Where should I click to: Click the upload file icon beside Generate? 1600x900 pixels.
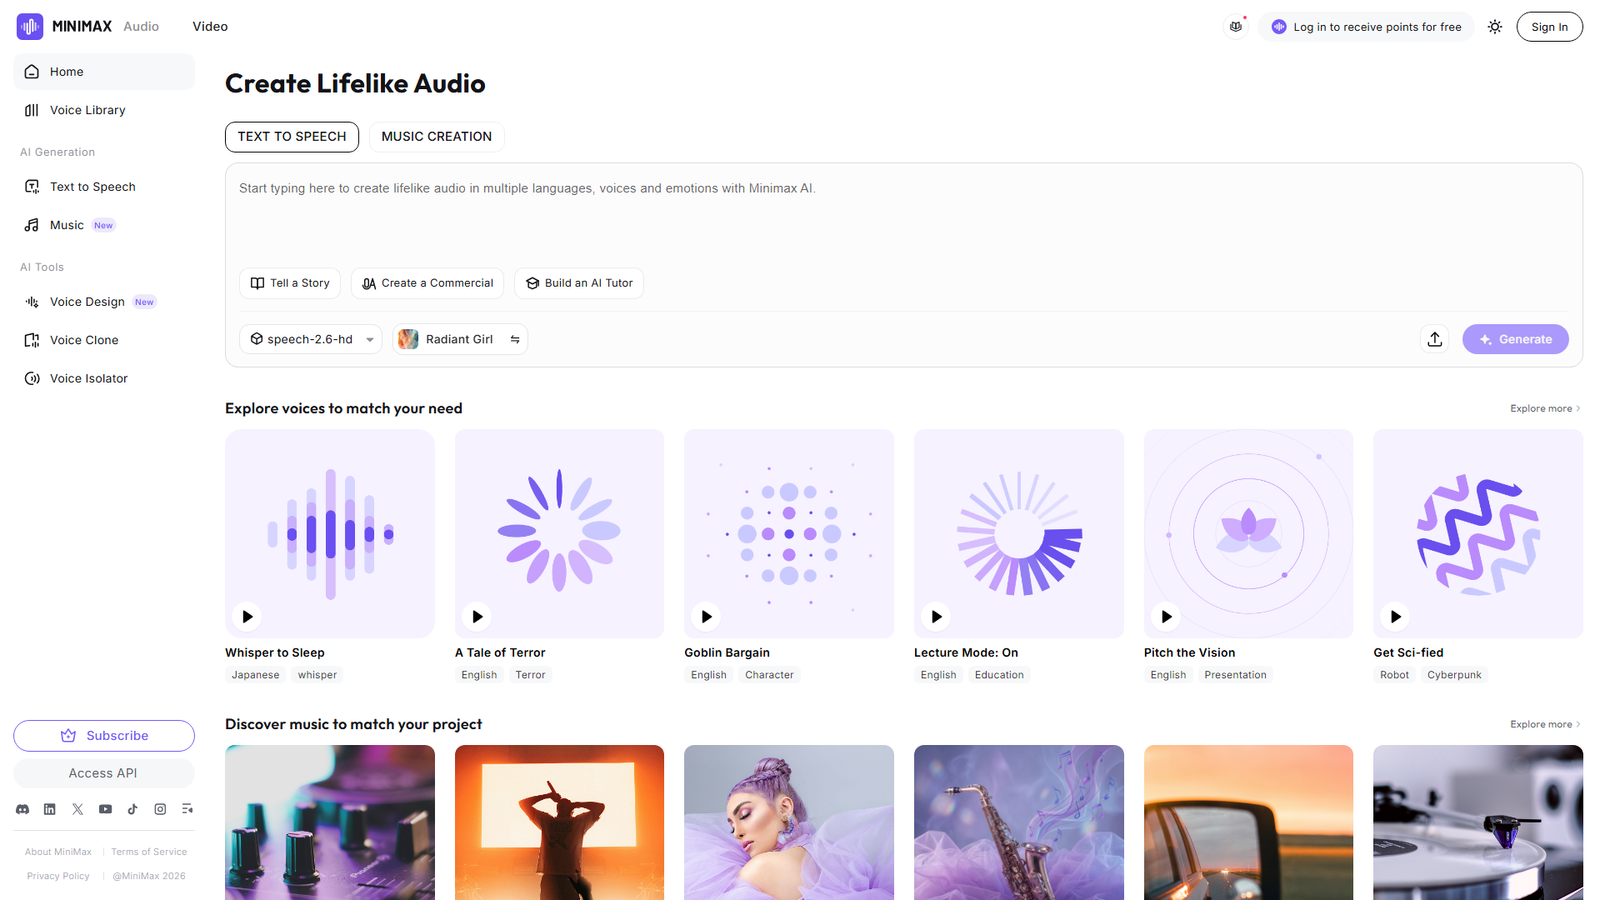click(x=1434, y=339)
